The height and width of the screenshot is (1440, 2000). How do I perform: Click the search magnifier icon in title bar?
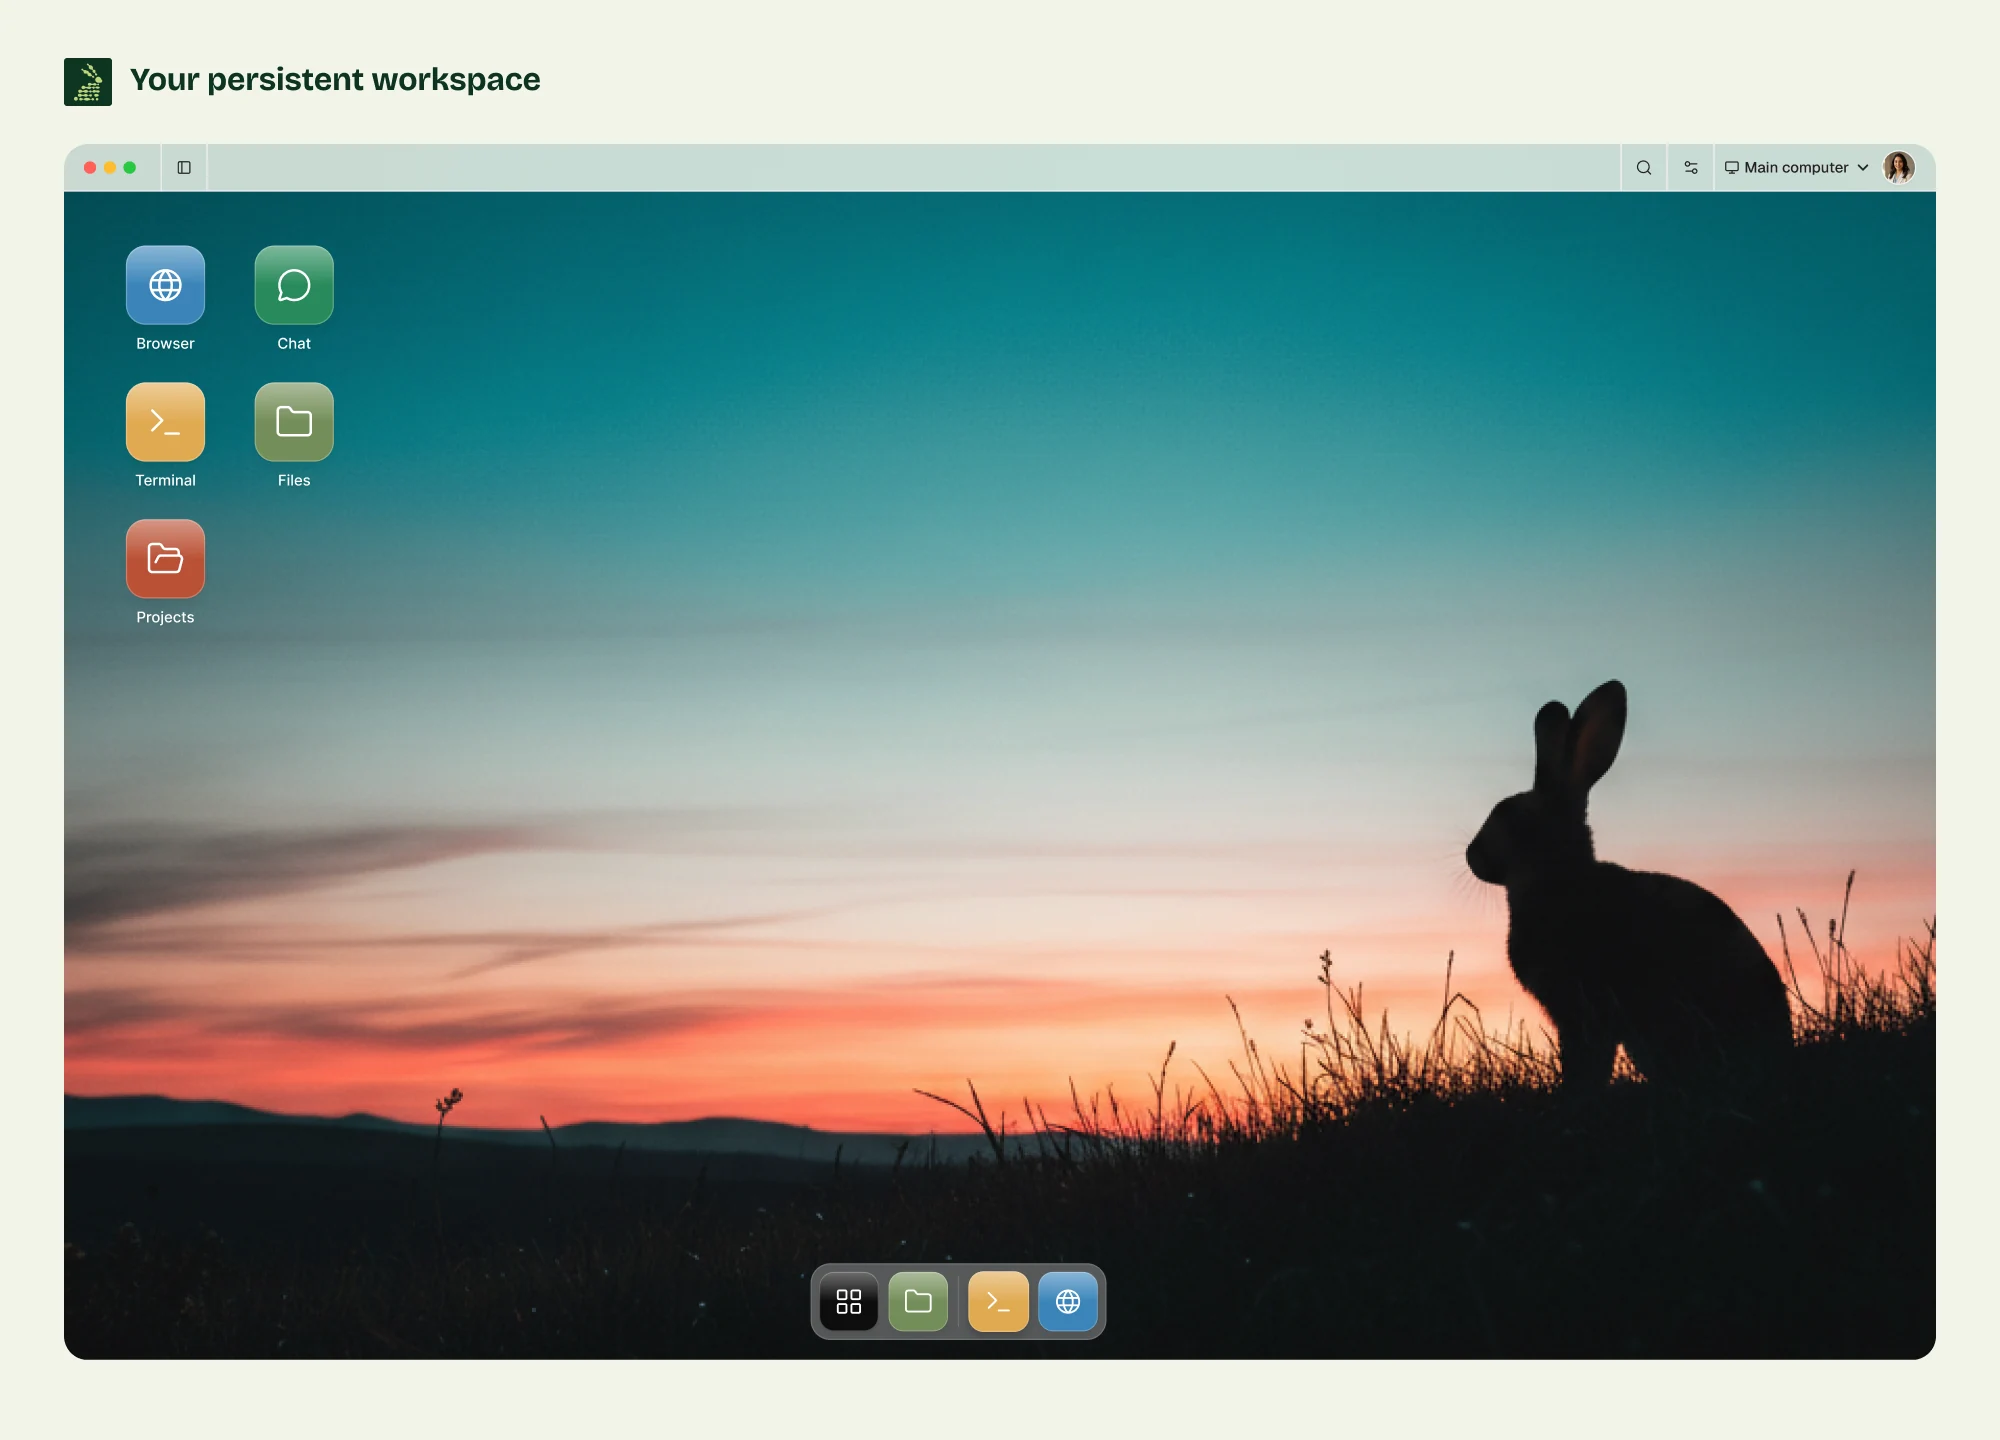1643,168
